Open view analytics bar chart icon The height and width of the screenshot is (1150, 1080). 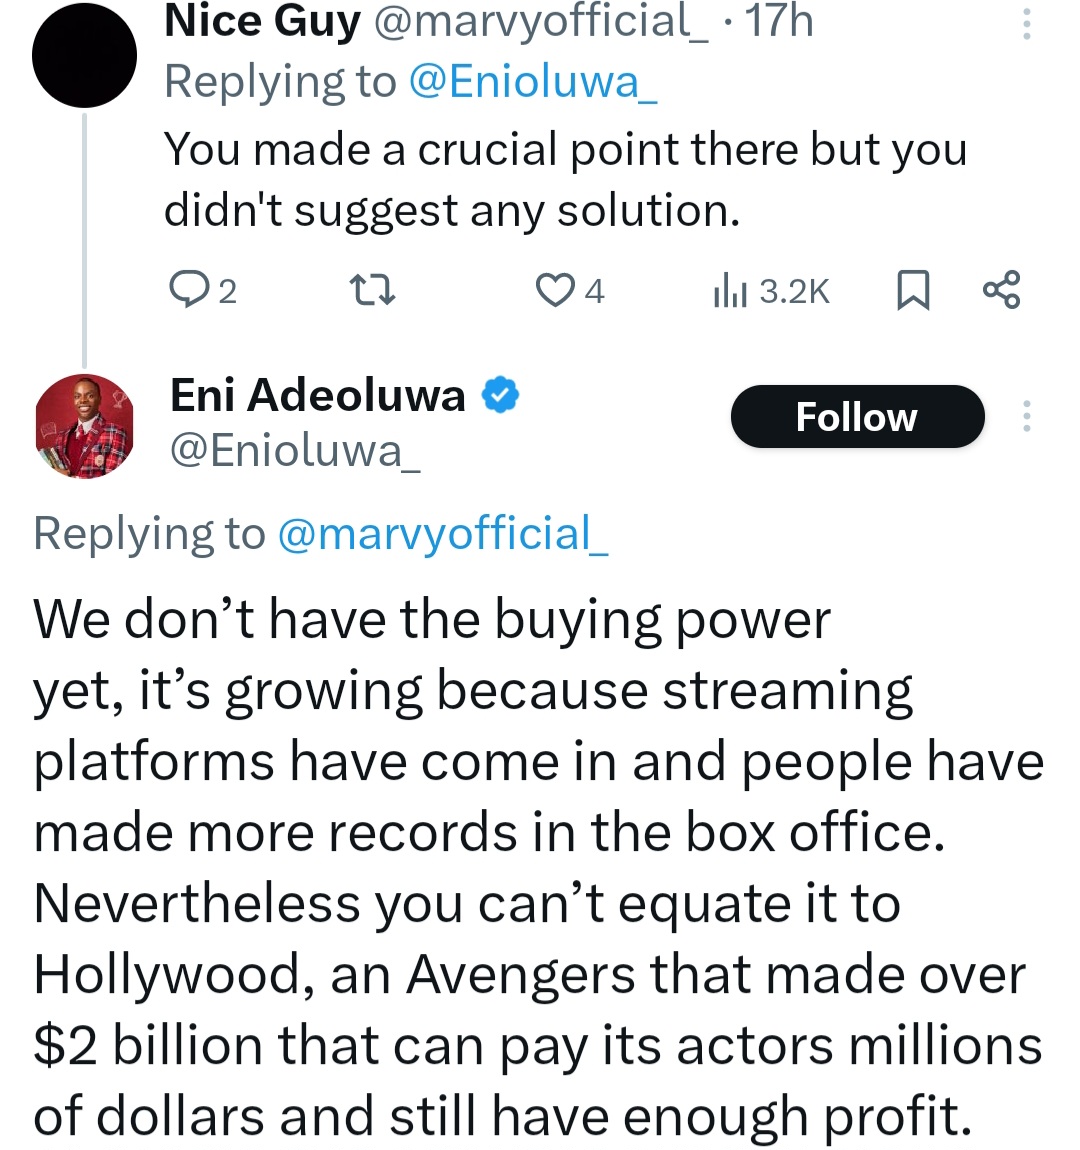coord(730,291)
